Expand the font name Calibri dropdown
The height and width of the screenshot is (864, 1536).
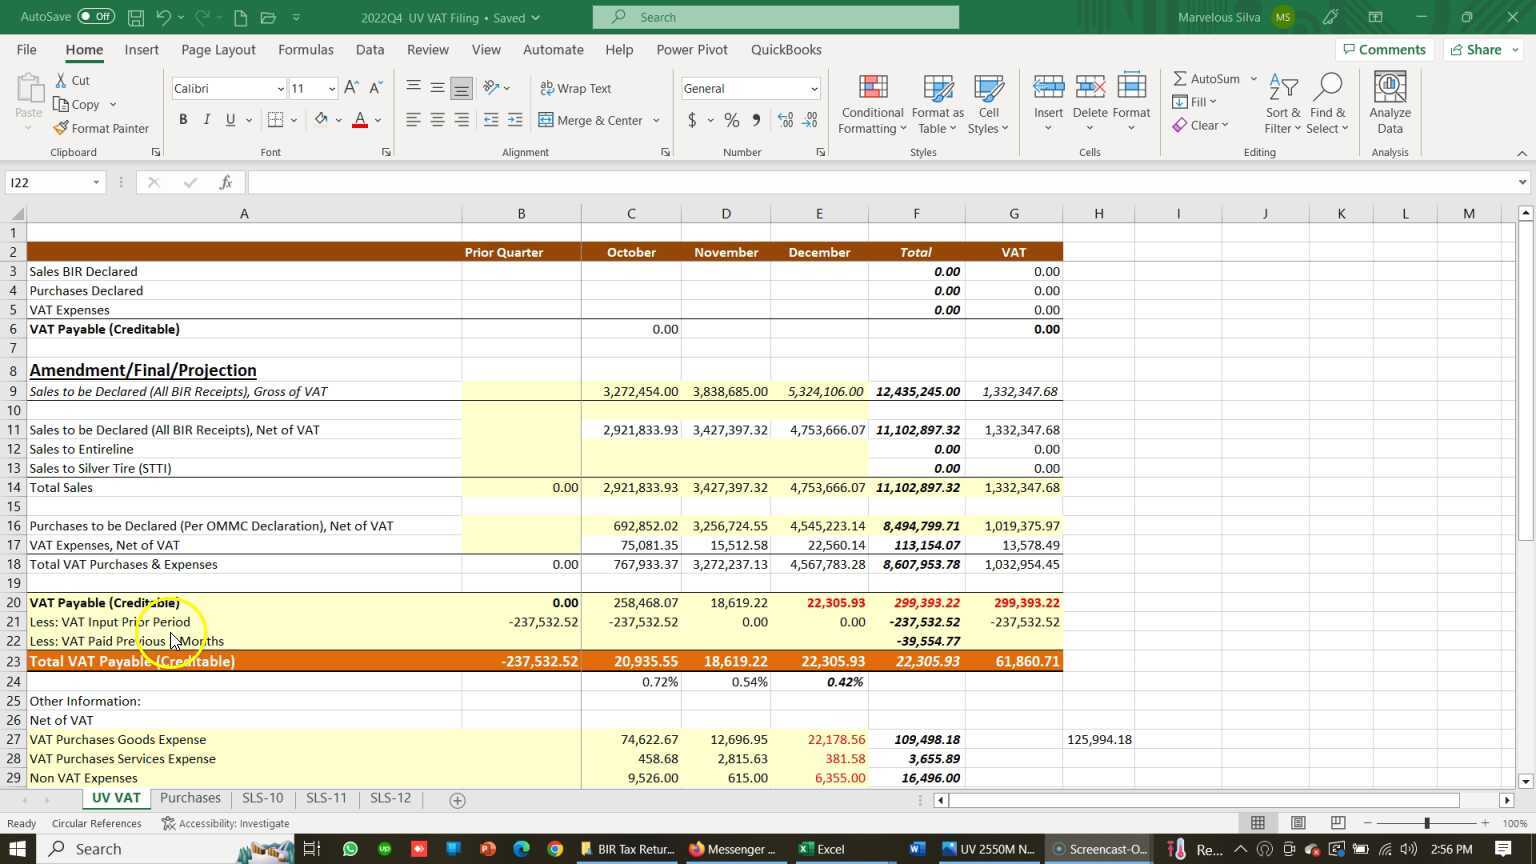tap(280, 89)
